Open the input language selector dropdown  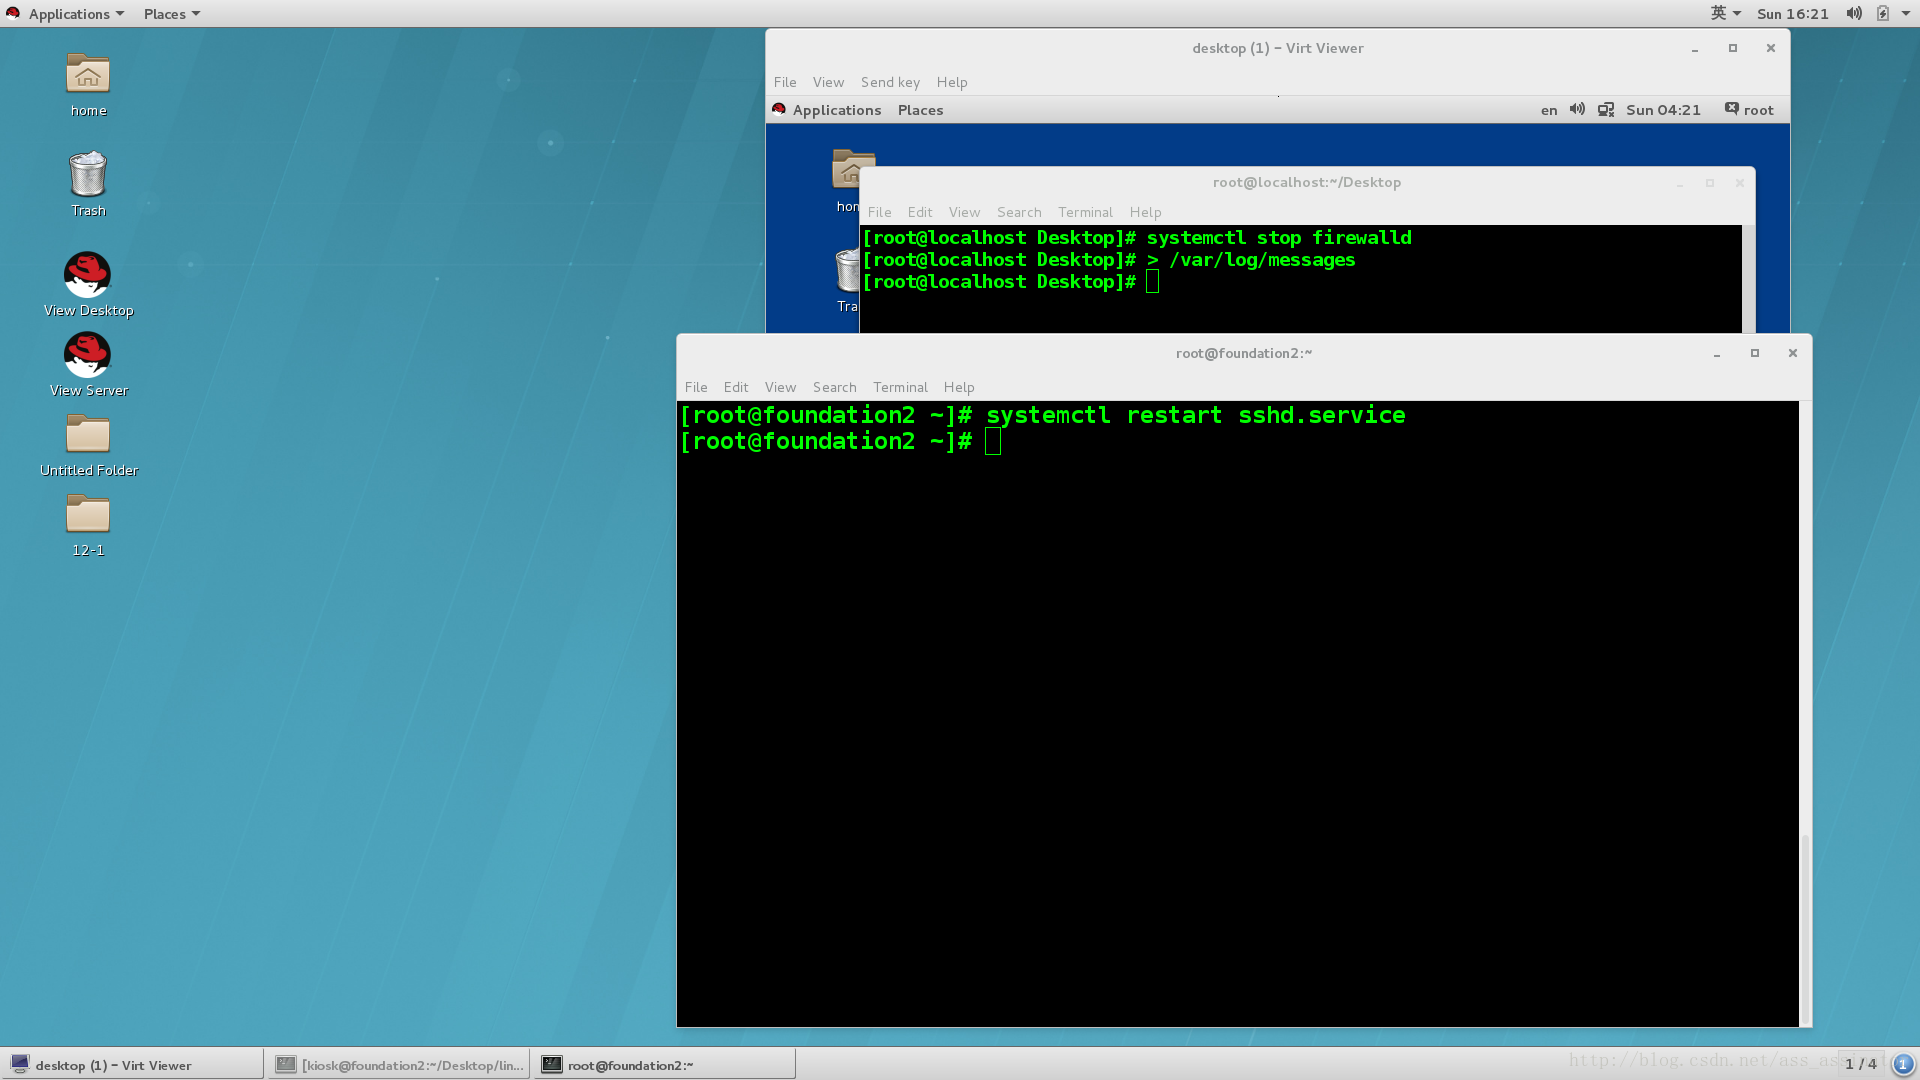1725,13
